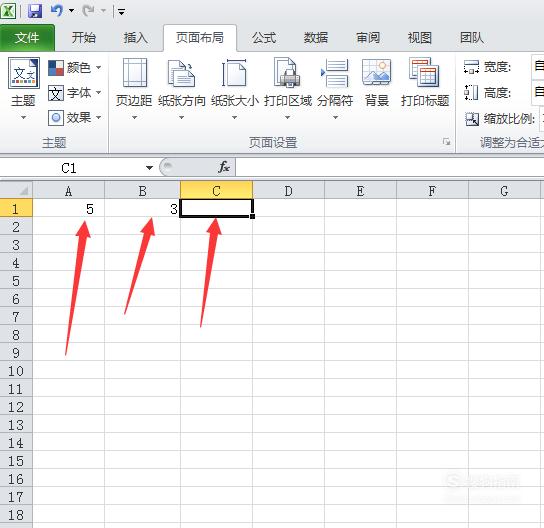Open the 页边距 margins icon
The height and width of the screenshot is (528, 544).
(x=135, y=73)
